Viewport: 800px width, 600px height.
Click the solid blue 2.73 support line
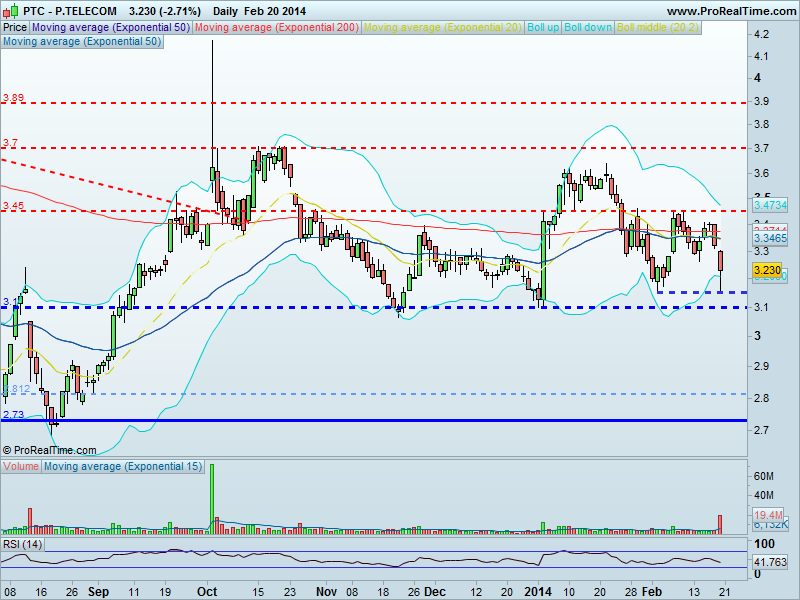(374, 420)
